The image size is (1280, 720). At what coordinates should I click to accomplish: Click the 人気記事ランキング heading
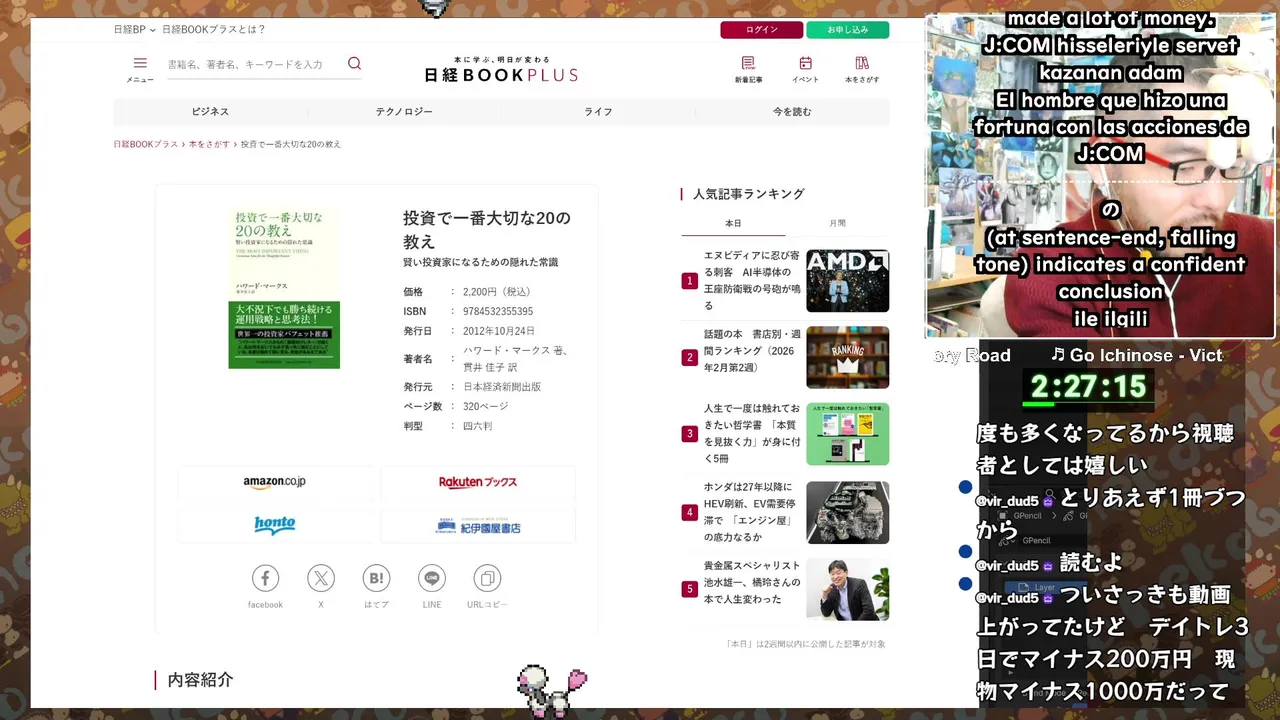(x=749, y=194)
